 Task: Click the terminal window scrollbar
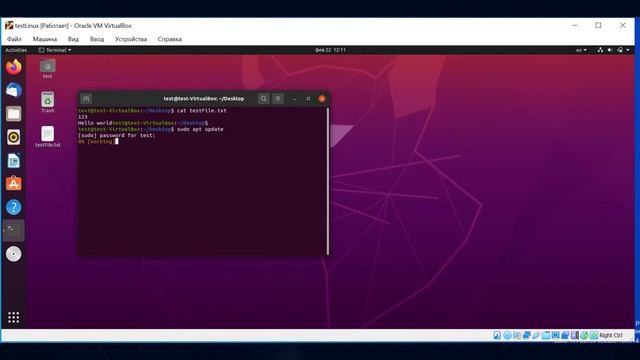click(327, 181)
